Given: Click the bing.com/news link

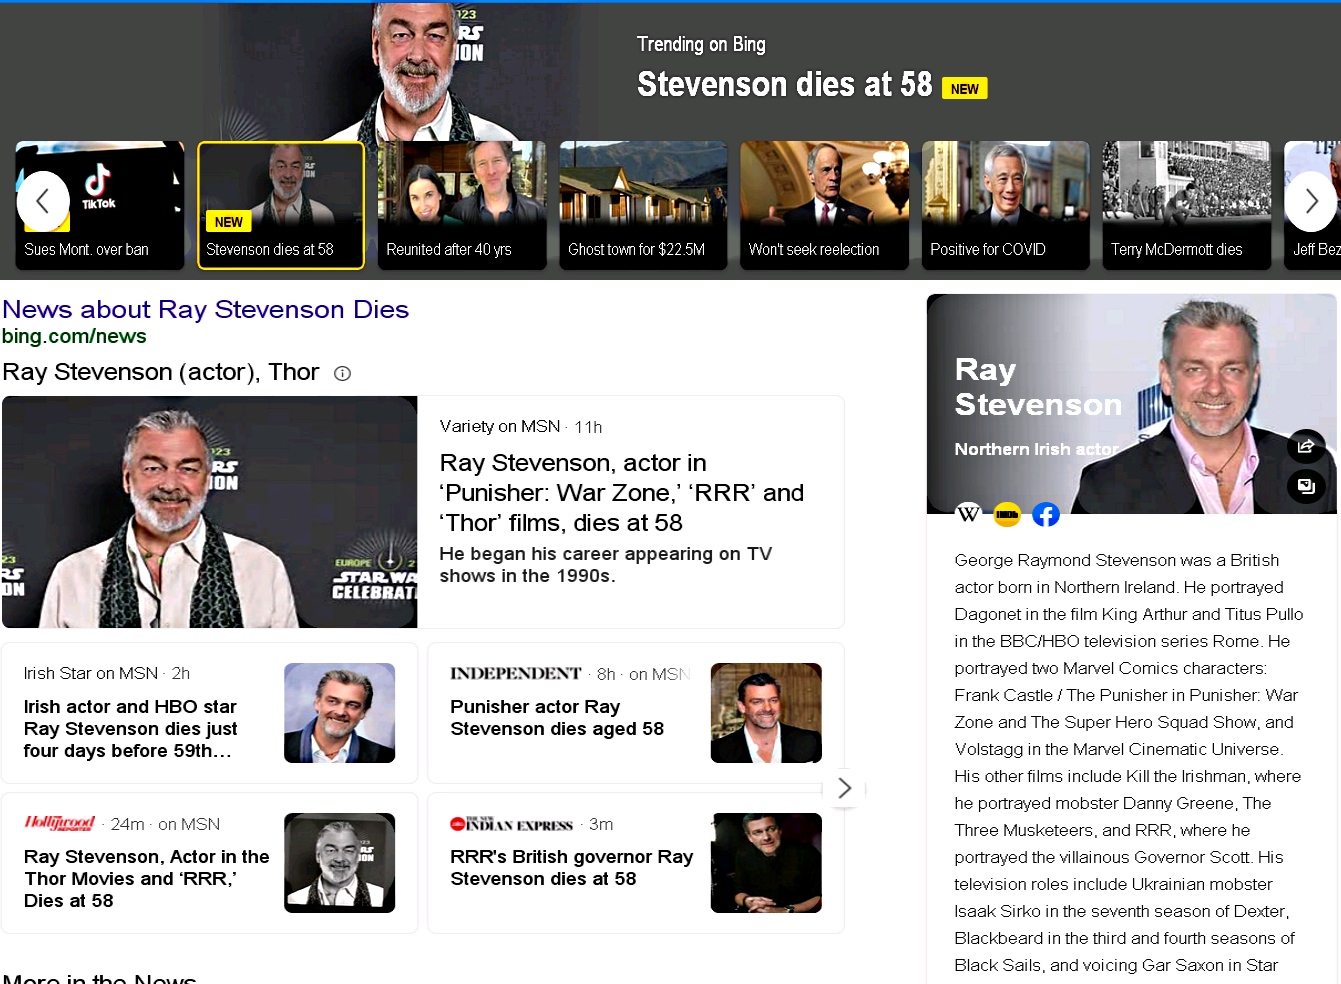Looking at the screenshot, I should click(x=74, y=336).
